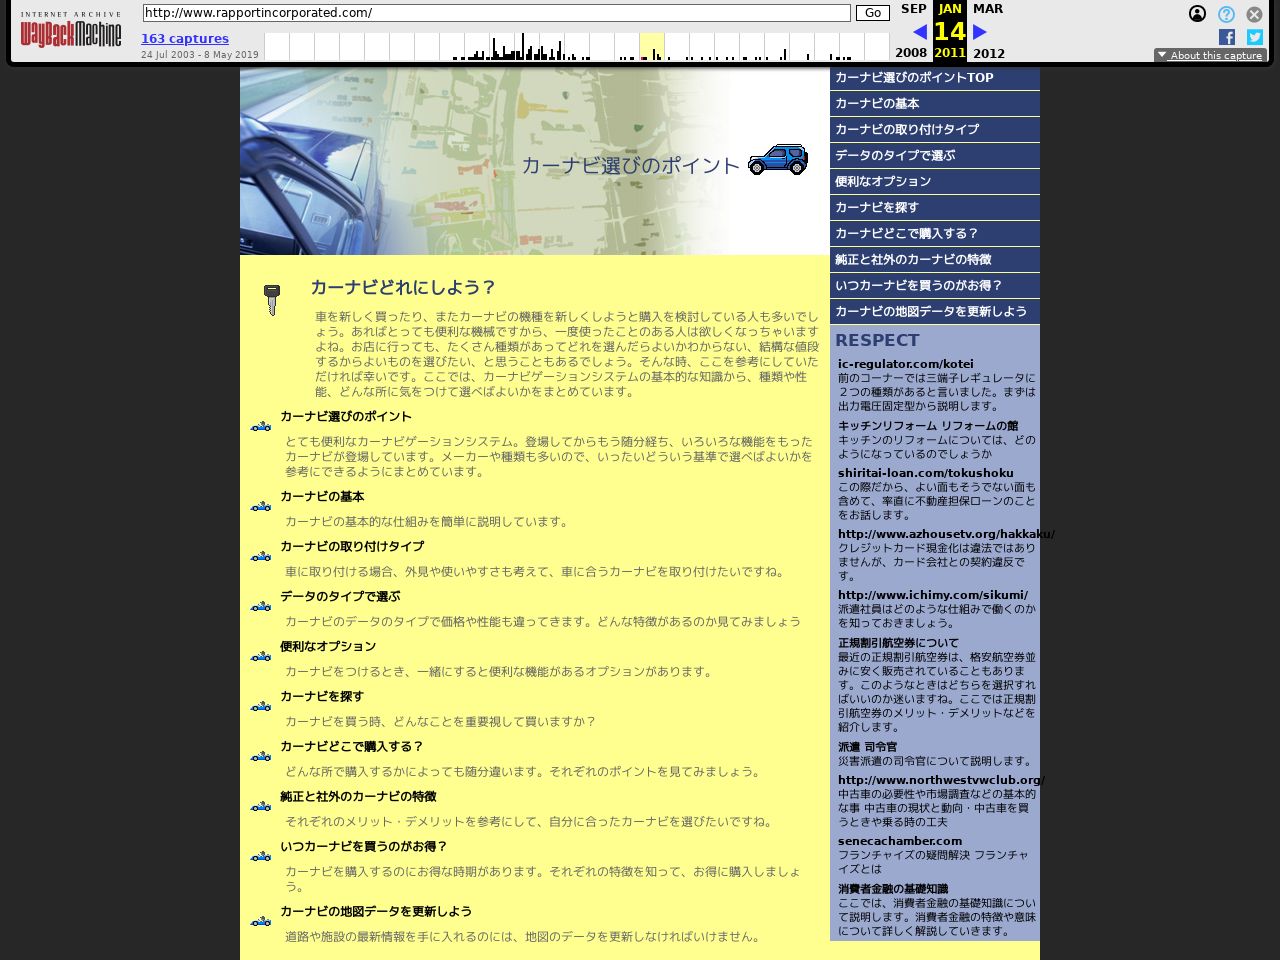Image resolution: width=1280 pixels, height=960 pixels.
Task: Open データのタイプで選ぶ heading link in content
Action: [340, 596]
